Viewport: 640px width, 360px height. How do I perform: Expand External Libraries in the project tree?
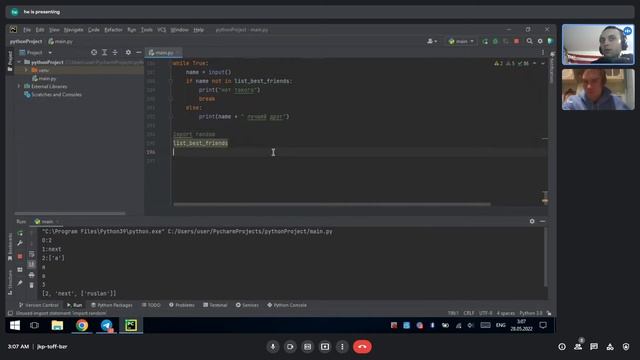coord(19,87)
